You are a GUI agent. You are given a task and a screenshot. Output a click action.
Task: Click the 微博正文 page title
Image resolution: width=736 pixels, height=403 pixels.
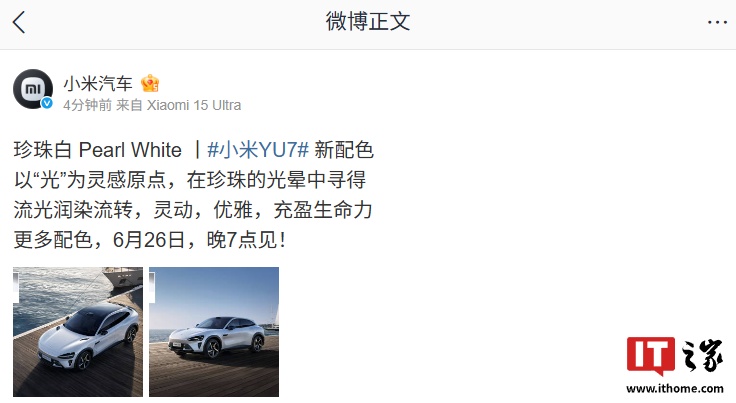(368, 22)
